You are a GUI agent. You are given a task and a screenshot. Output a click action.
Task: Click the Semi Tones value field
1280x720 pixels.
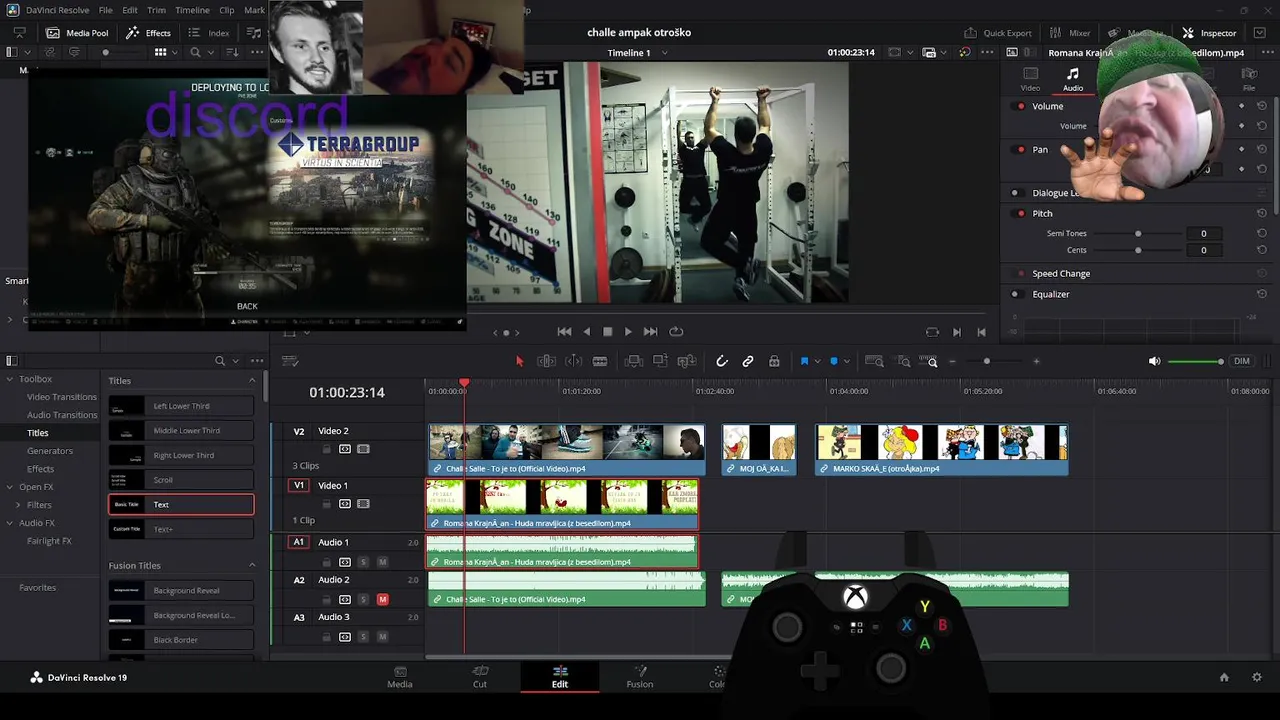click(x=1203, y=234)
